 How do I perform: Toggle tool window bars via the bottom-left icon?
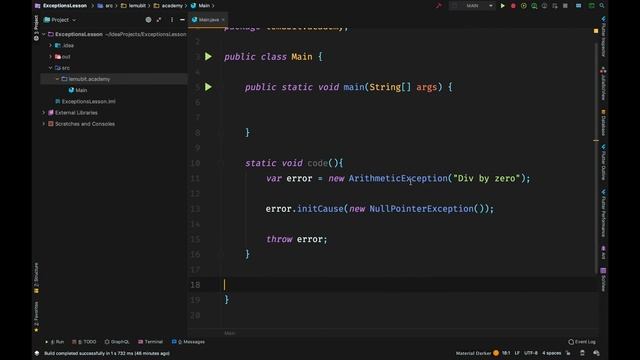point(37,353)
